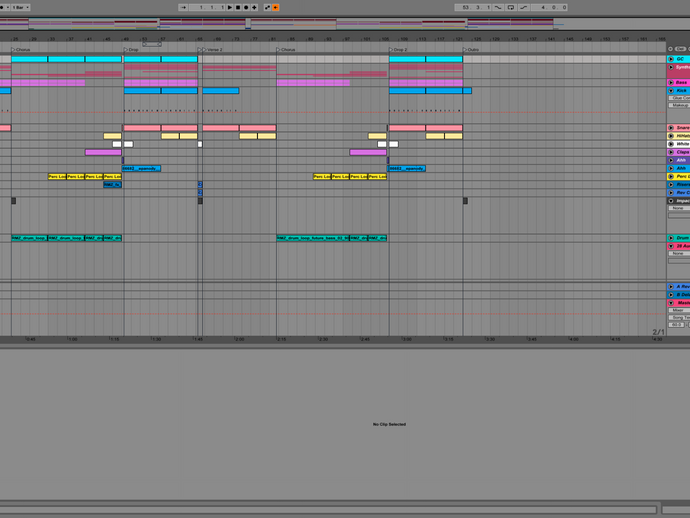
Task: Fold the Kick track
Action: pyautogui.click(x=671, y=91)
